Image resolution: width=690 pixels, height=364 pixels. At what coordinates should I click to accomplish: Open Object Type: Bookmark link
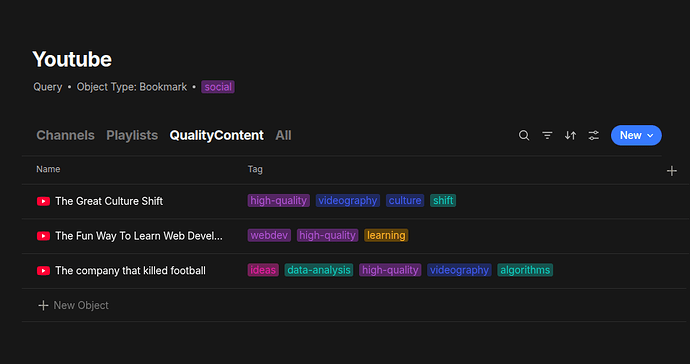pos(132,87)
